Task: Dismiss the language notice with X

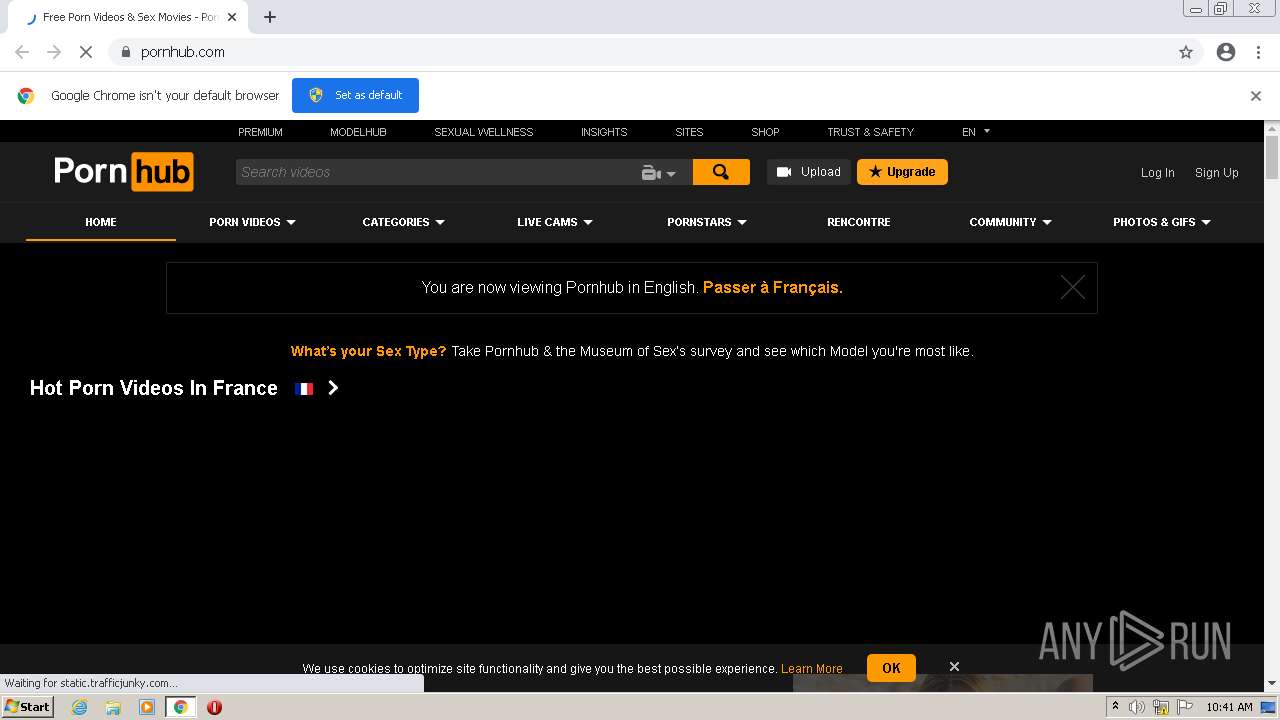Action: (x=1073, y=288)
